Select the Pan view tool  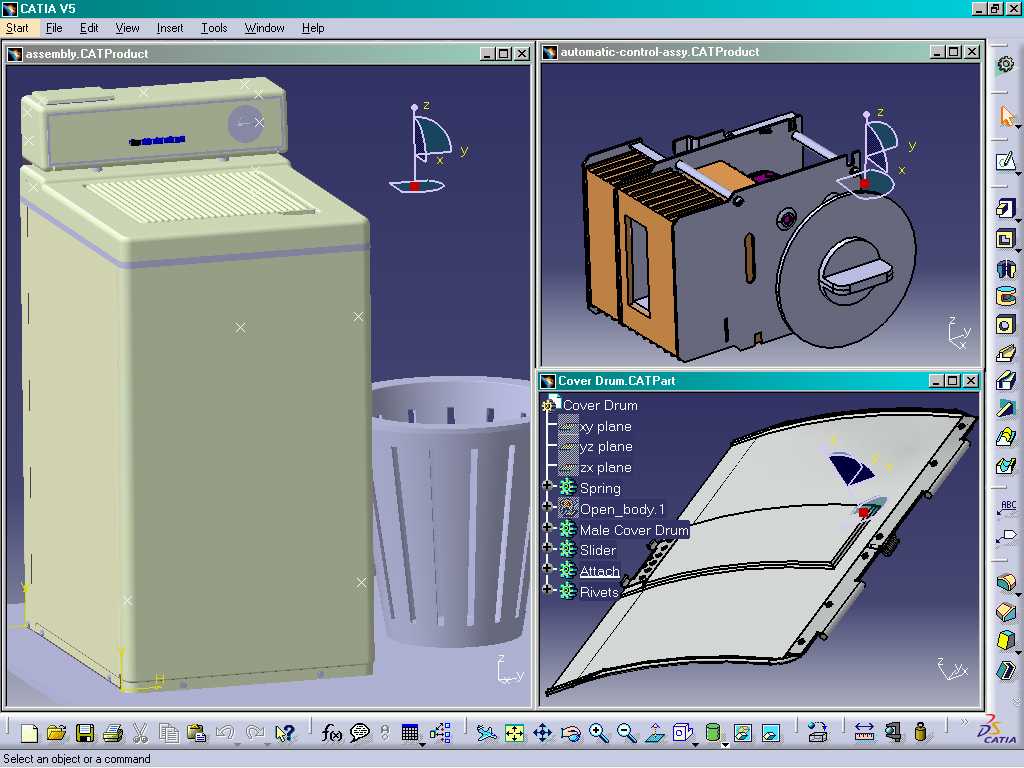542,733
